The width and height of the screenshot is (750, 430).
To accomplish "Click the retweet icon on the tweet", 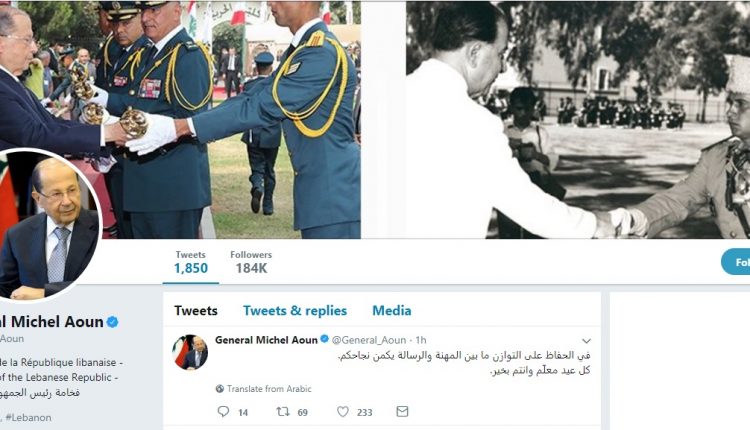I will (283, 411).
